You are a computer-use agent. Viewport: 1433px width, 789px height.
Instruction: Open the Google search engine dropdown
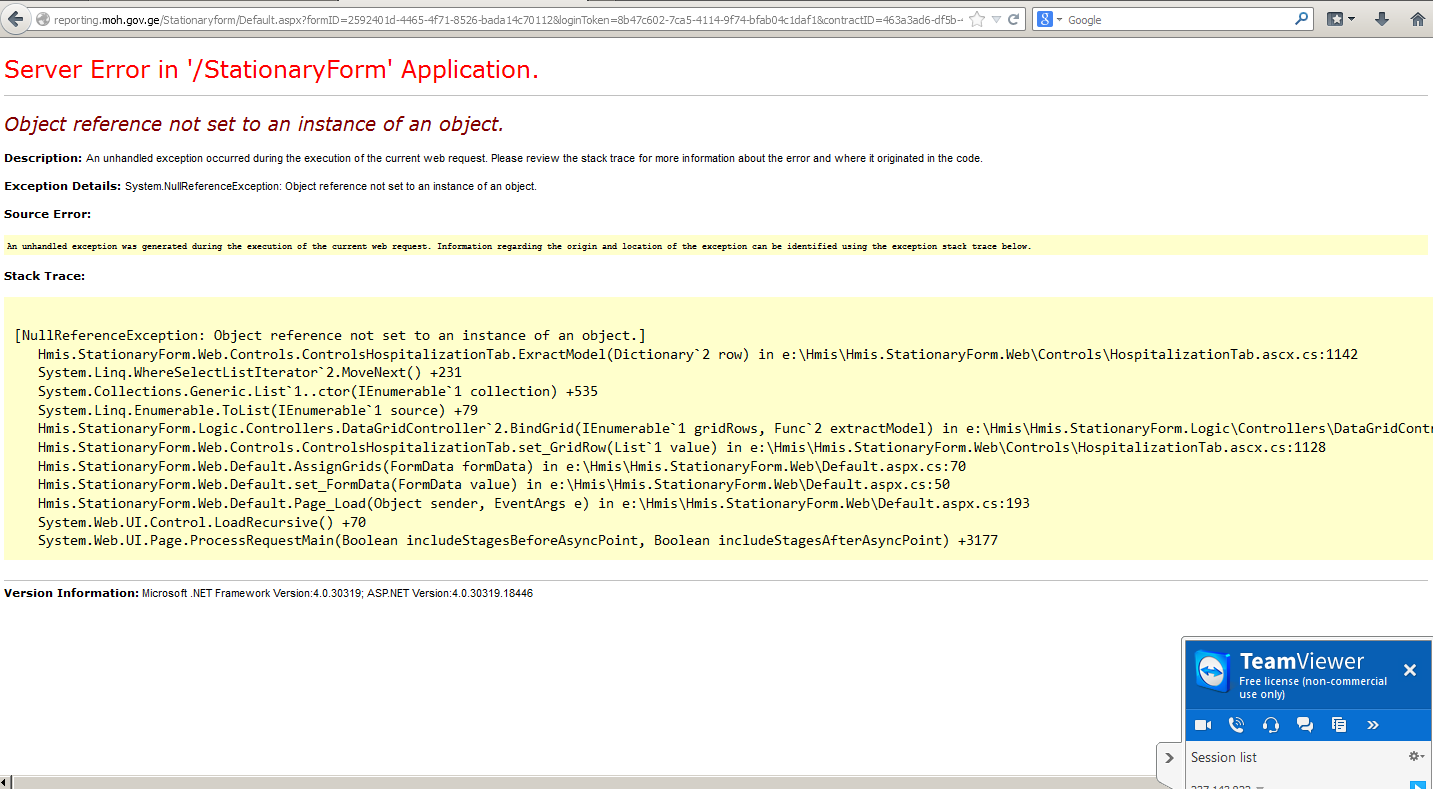click(x=1050, y=19)
